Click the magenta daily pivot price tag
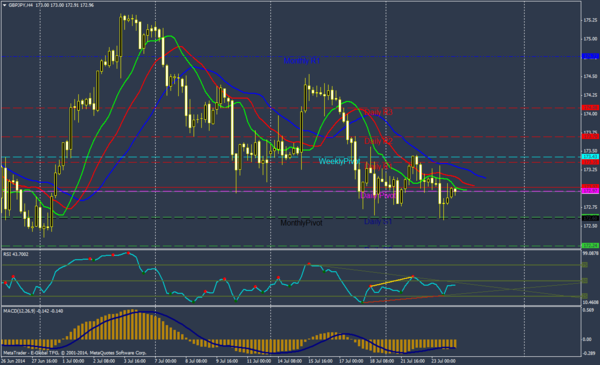This screenshot has width=600, height=365. tap(590, 191)
